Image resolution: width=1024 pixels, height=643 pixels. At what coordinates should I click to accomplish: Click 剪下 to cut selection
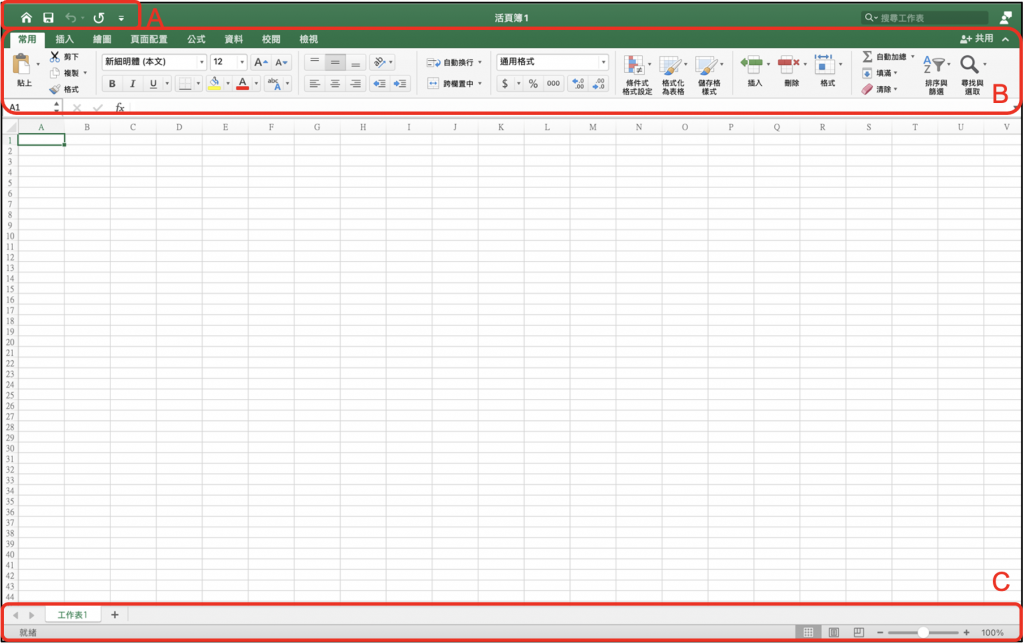pyautogui.click(x=65, y=57)
